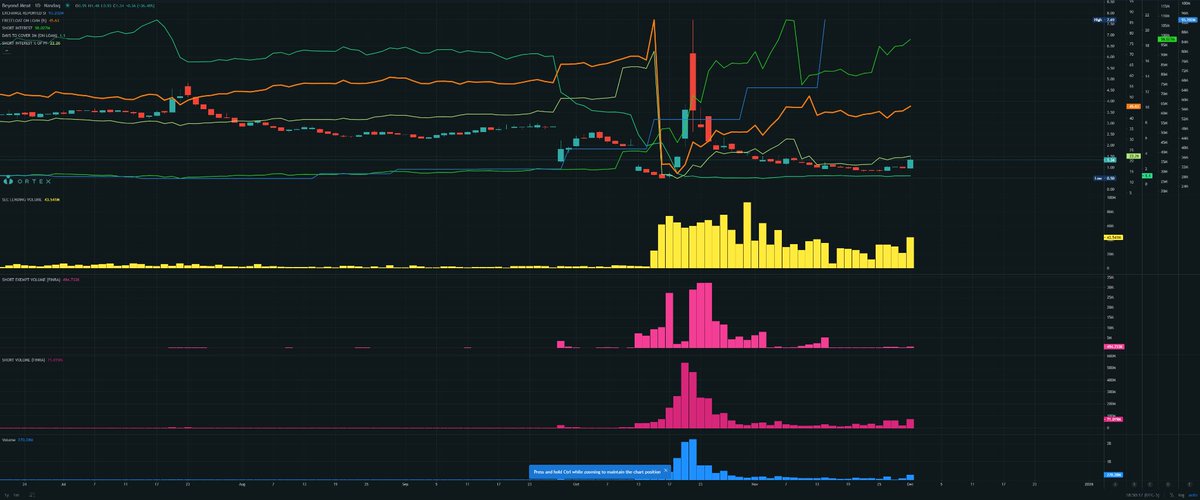This screenshot has height=500, width=1200.
Task: Click the Oct label on the time axis
Action: coord(575,484)
